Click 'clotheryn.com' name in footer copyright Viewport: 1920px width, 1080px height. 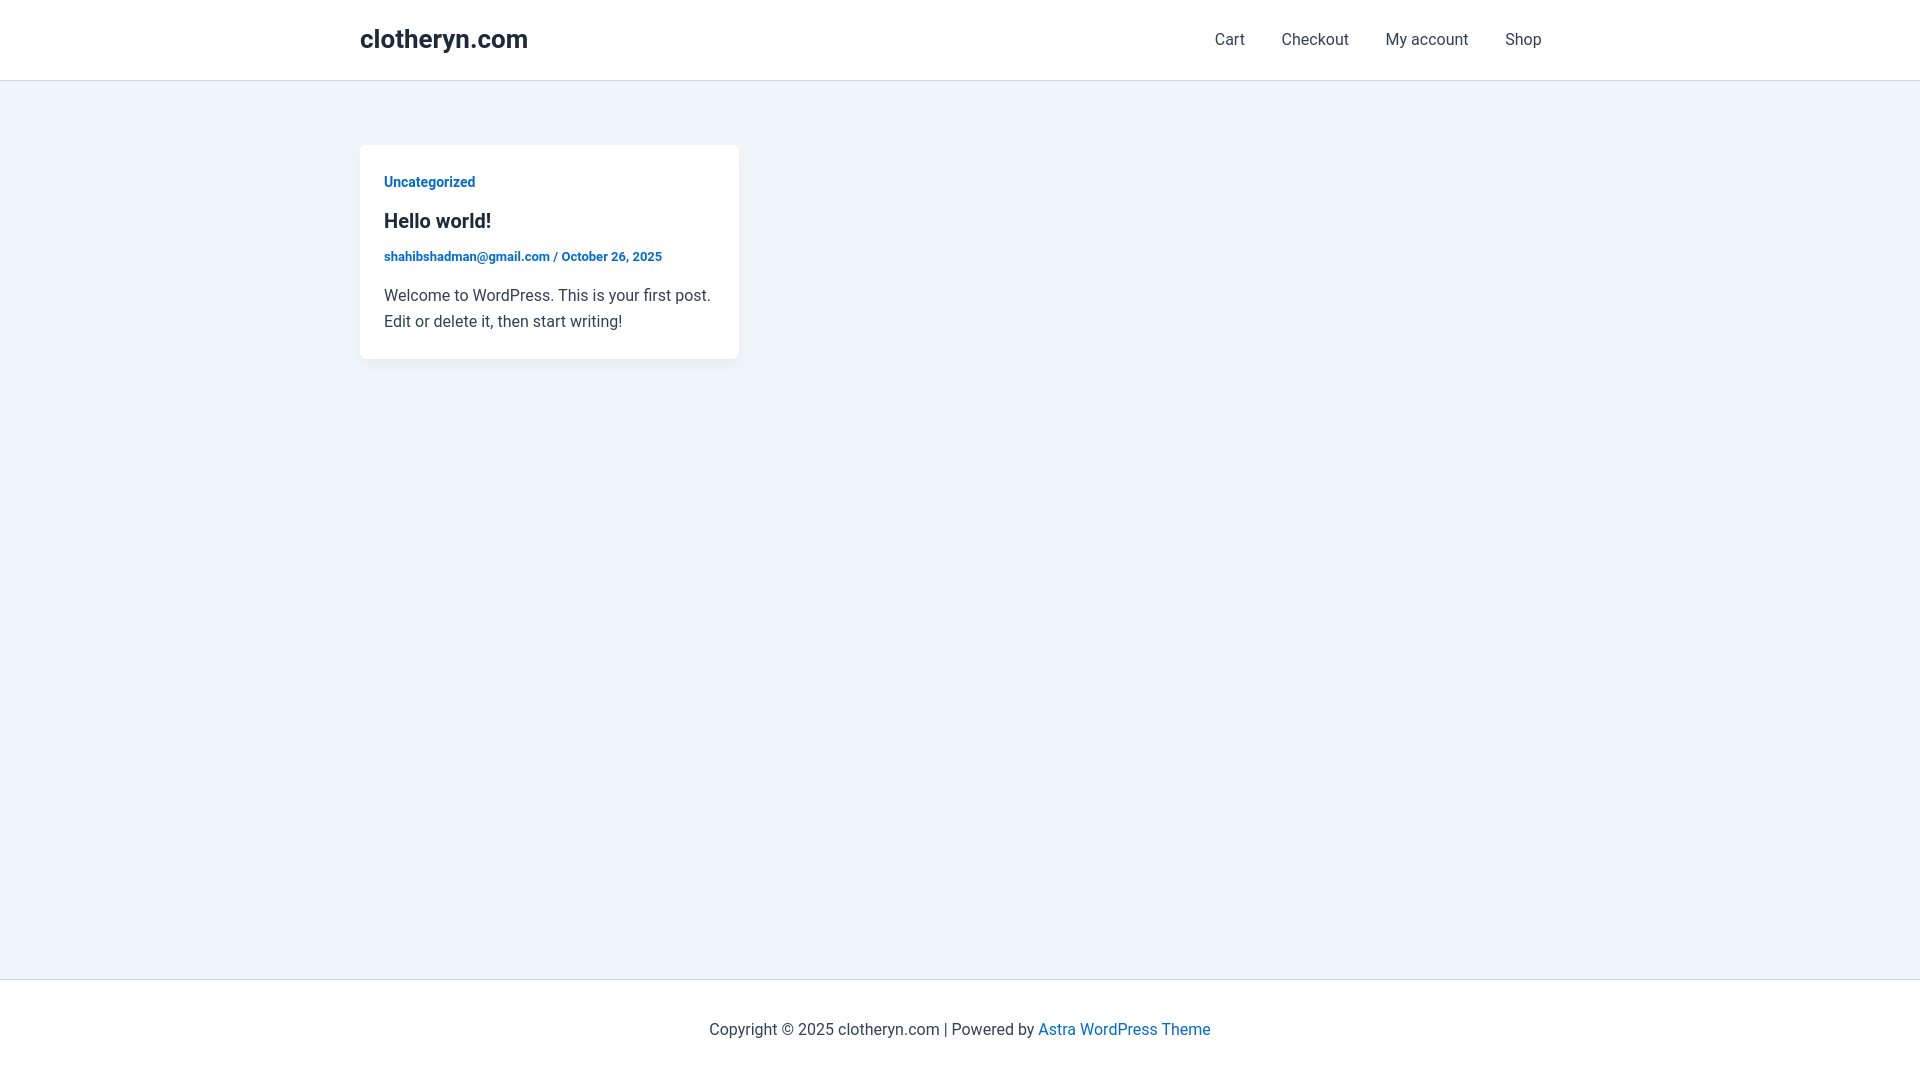click(888, 1030)
